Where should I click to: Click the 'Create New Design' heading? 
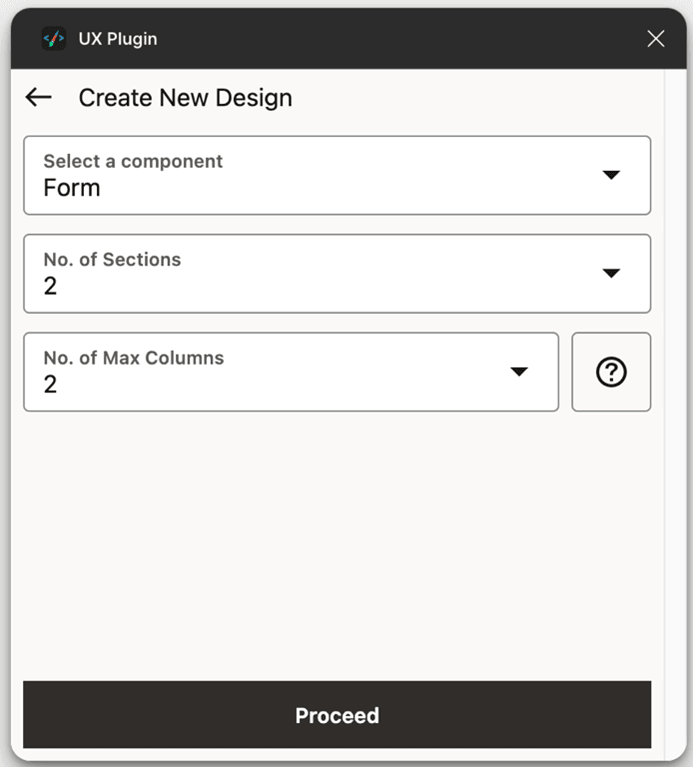click(185, 98)
